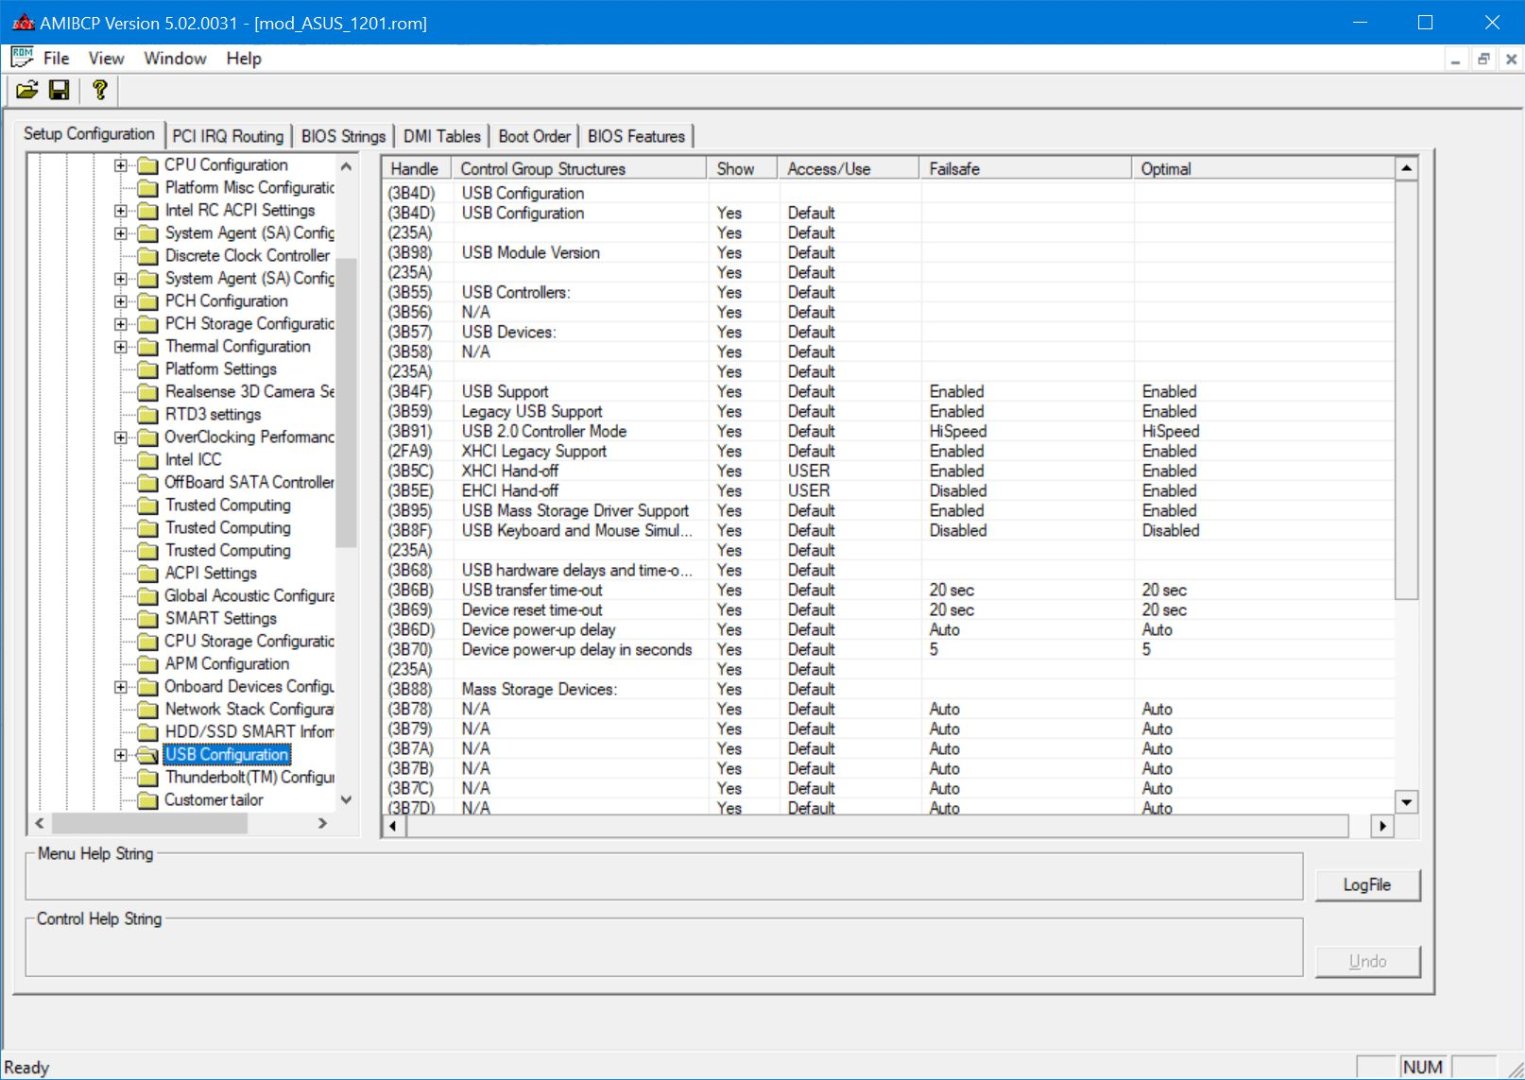The image size is (1525, 1080).
Task: Click the LogFile button
Action: pos(1366,885)
